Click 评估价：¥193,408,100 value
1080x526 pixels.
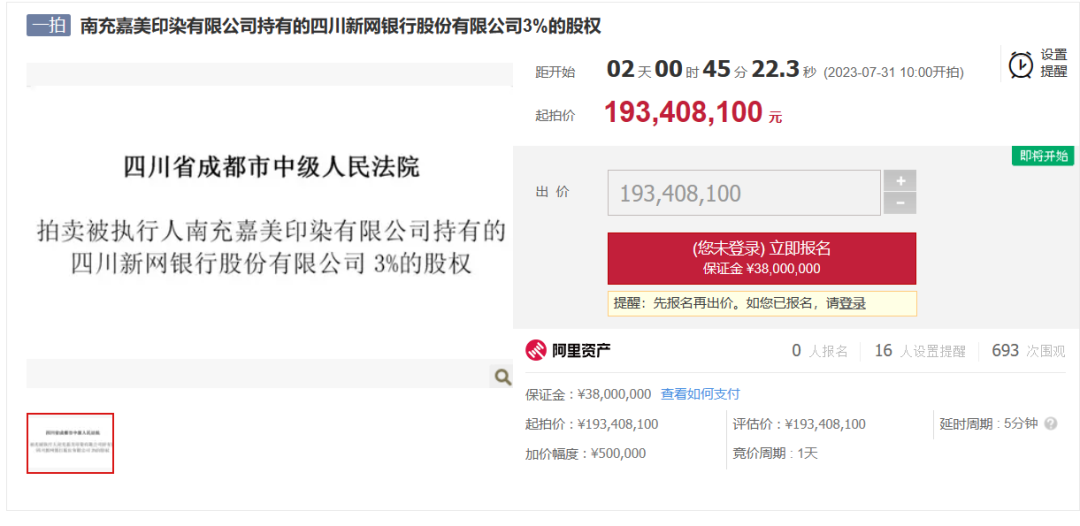tap(800, 424)
